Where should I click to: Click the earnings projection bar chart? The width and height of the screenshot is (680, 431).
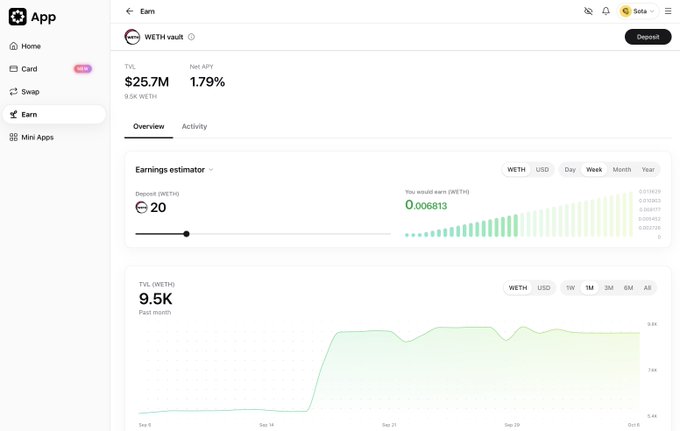[519, 214]
